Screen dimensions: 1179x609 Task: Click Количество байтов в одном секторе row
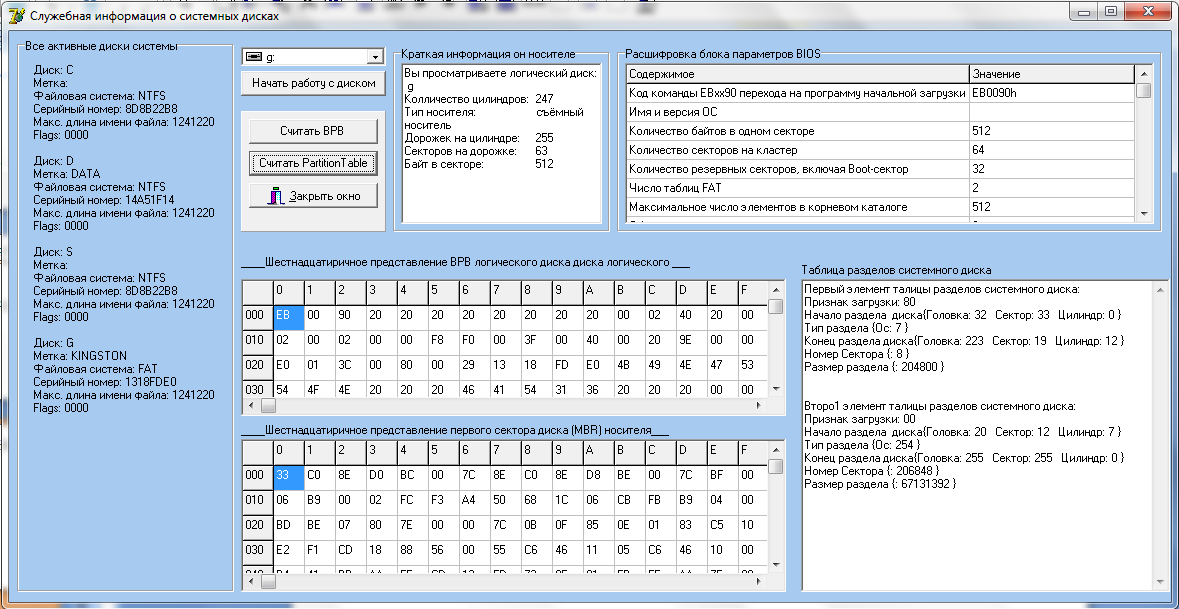pos(879,131)
